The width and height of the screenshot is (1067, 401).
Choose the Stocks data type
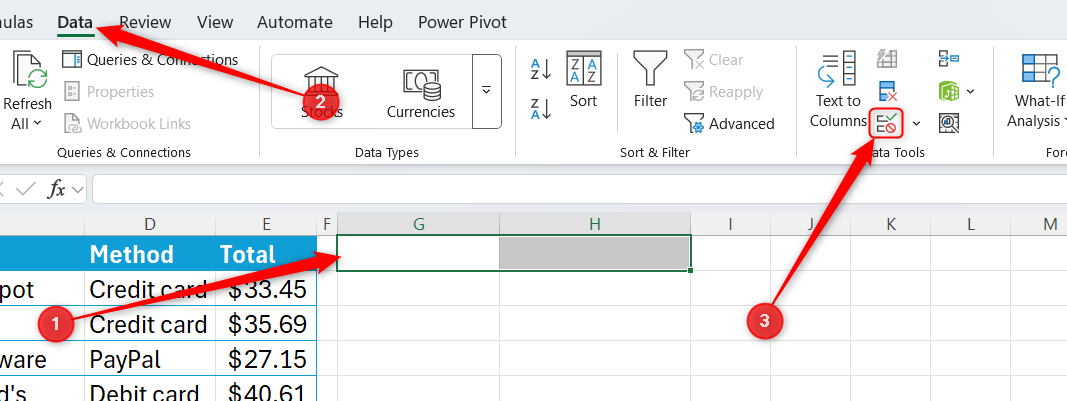click(322, 92)
